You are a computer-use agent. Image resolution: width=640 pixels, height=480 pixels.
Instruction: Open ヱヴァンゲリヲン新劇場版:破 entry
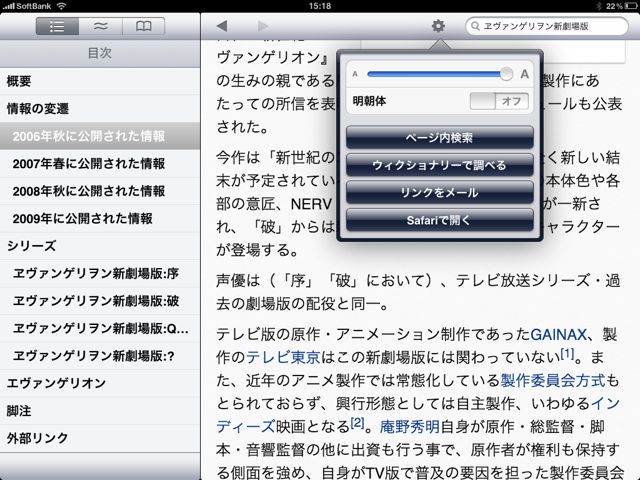100,301
